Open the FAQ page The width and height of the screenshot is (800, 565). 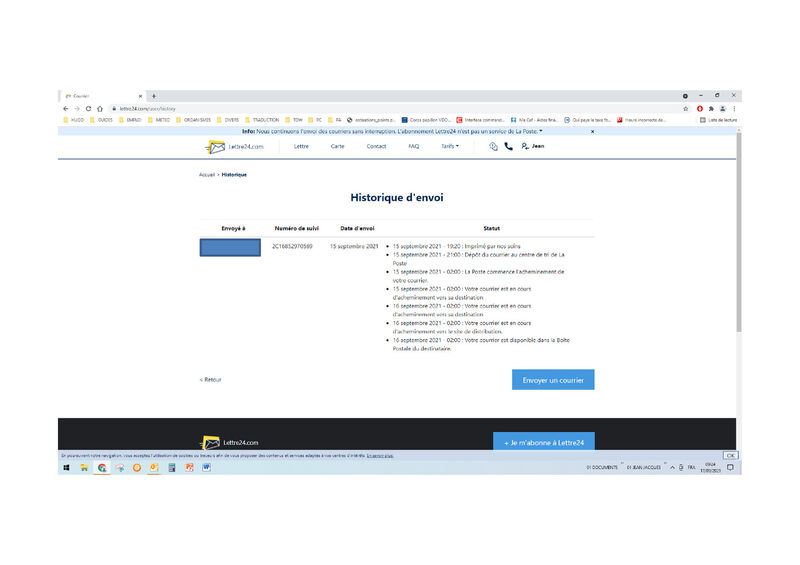point(414,146)
